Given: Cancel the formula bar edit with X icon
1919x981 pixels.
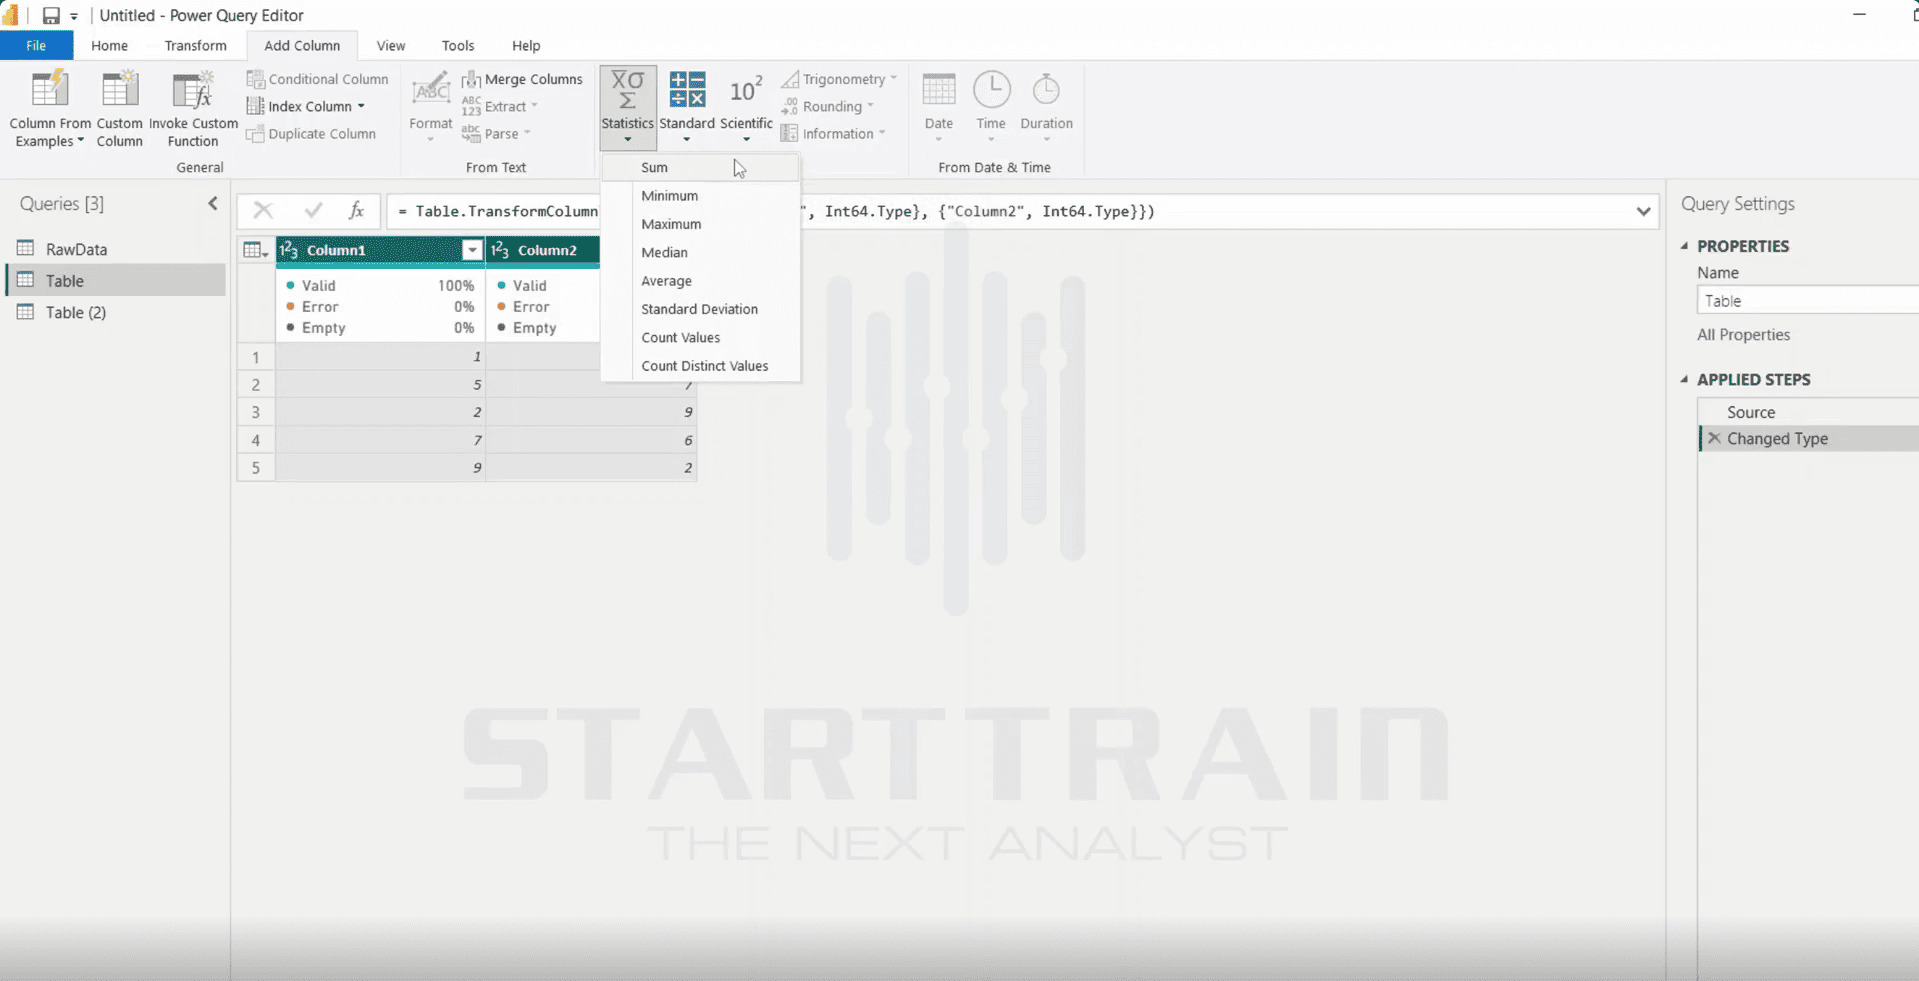Looking at the screenshot, I should tap(263, 210).
